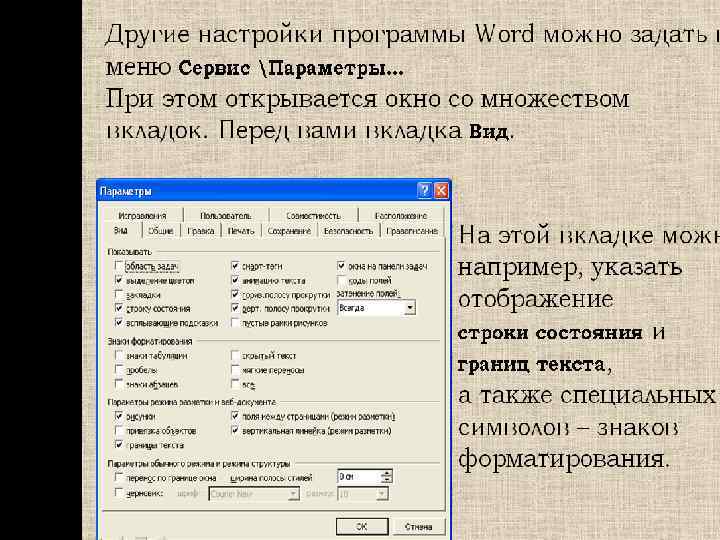Uncheck поля между страницами option
Viewport: 720px width, 540px height.
pos(235,416)
